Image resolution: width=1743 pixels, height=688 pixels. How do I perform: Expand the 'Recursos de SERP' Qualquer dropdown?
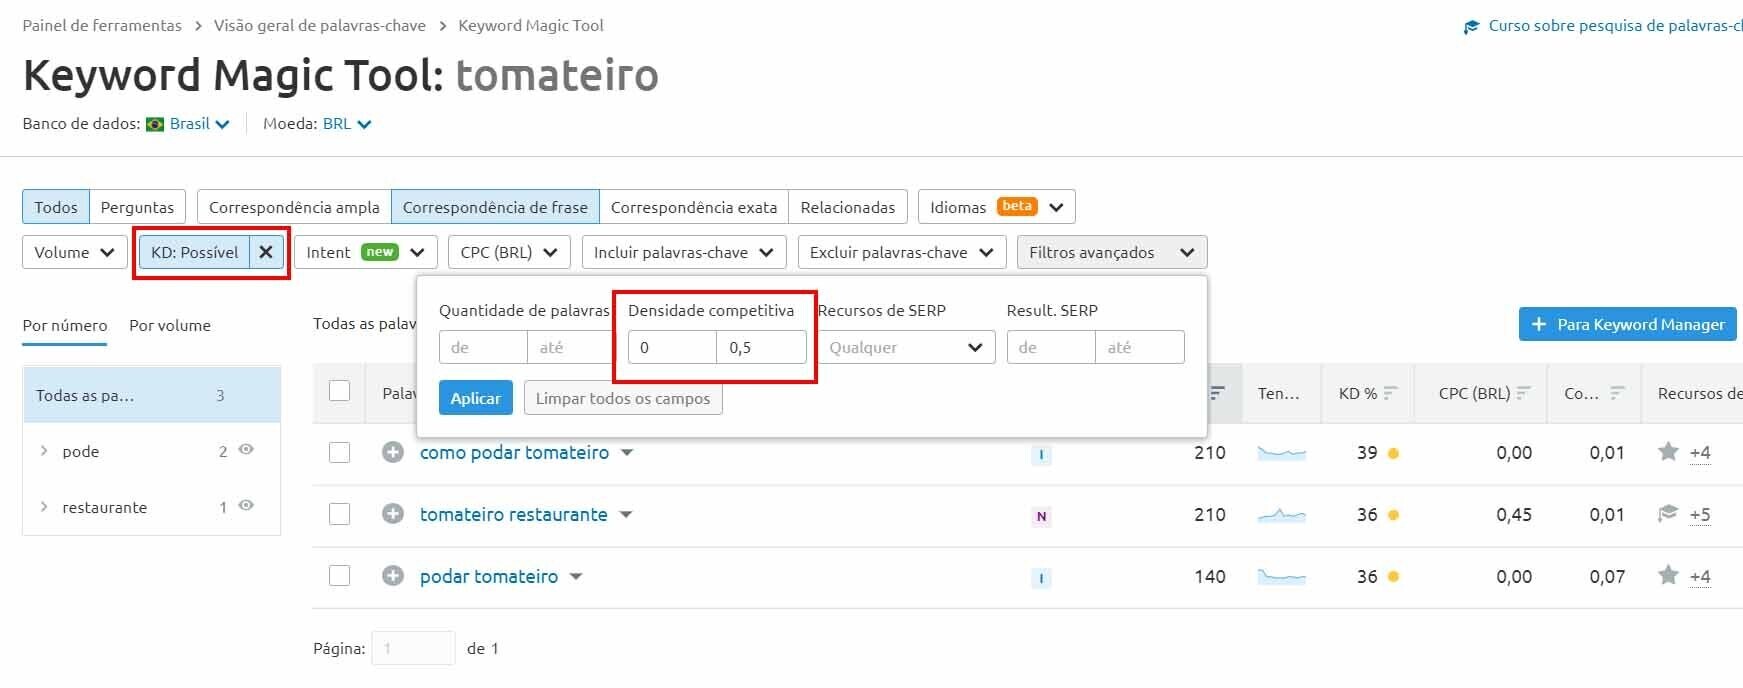(906, 348)
